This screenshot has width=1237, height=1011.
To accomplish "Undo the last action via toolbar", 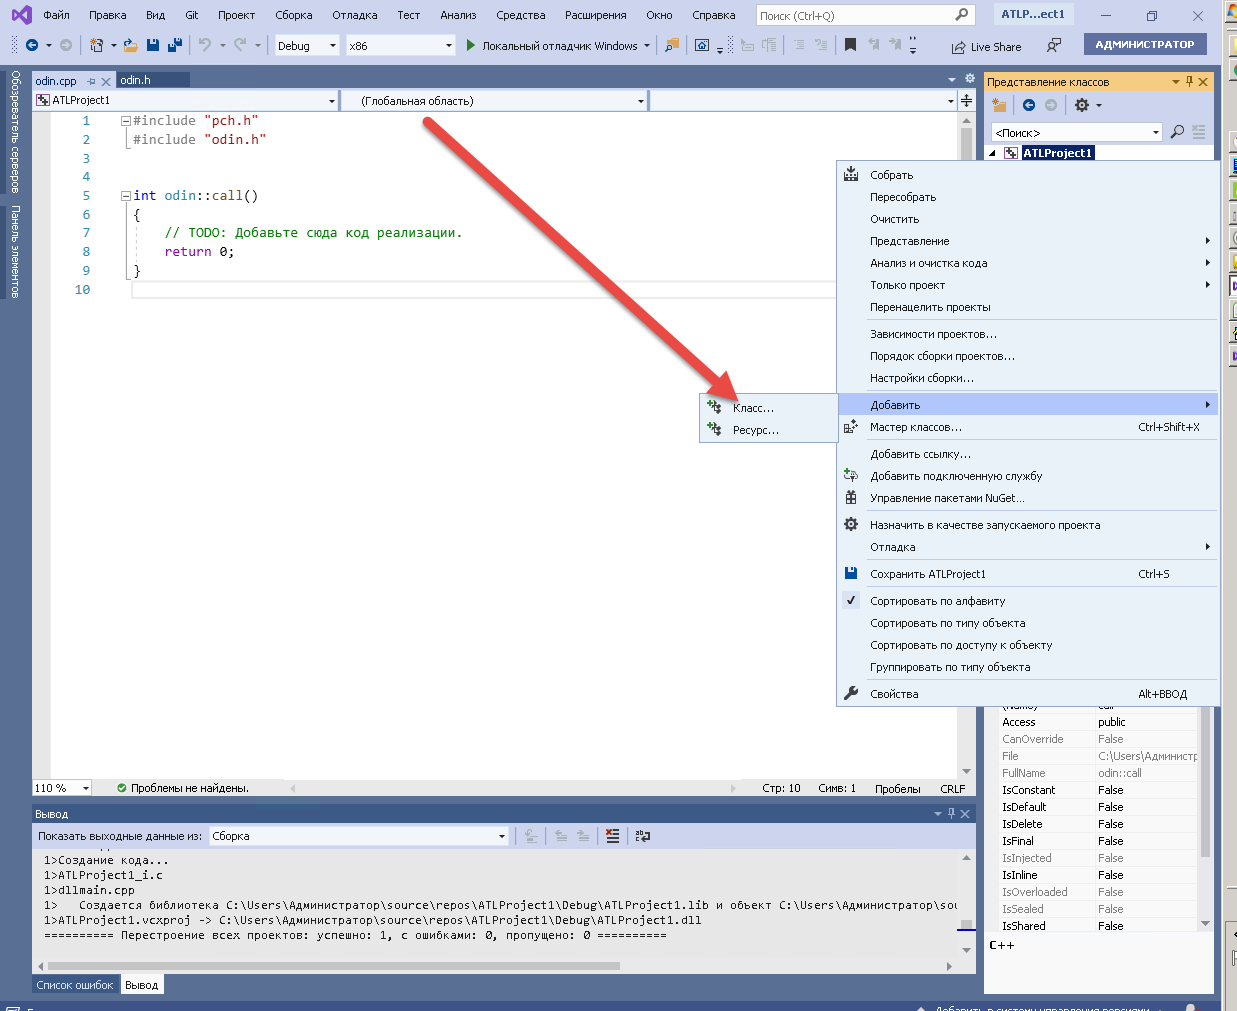I will (x=205, y=45).
